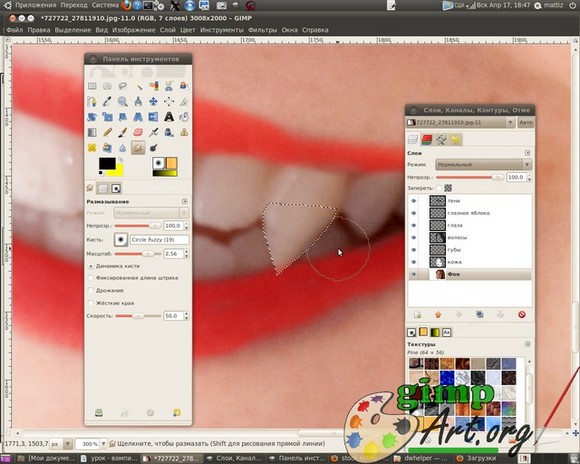
Task: Open the Размазывание tool options menu button
Action: pyautogui.click(x=185, y=201)
